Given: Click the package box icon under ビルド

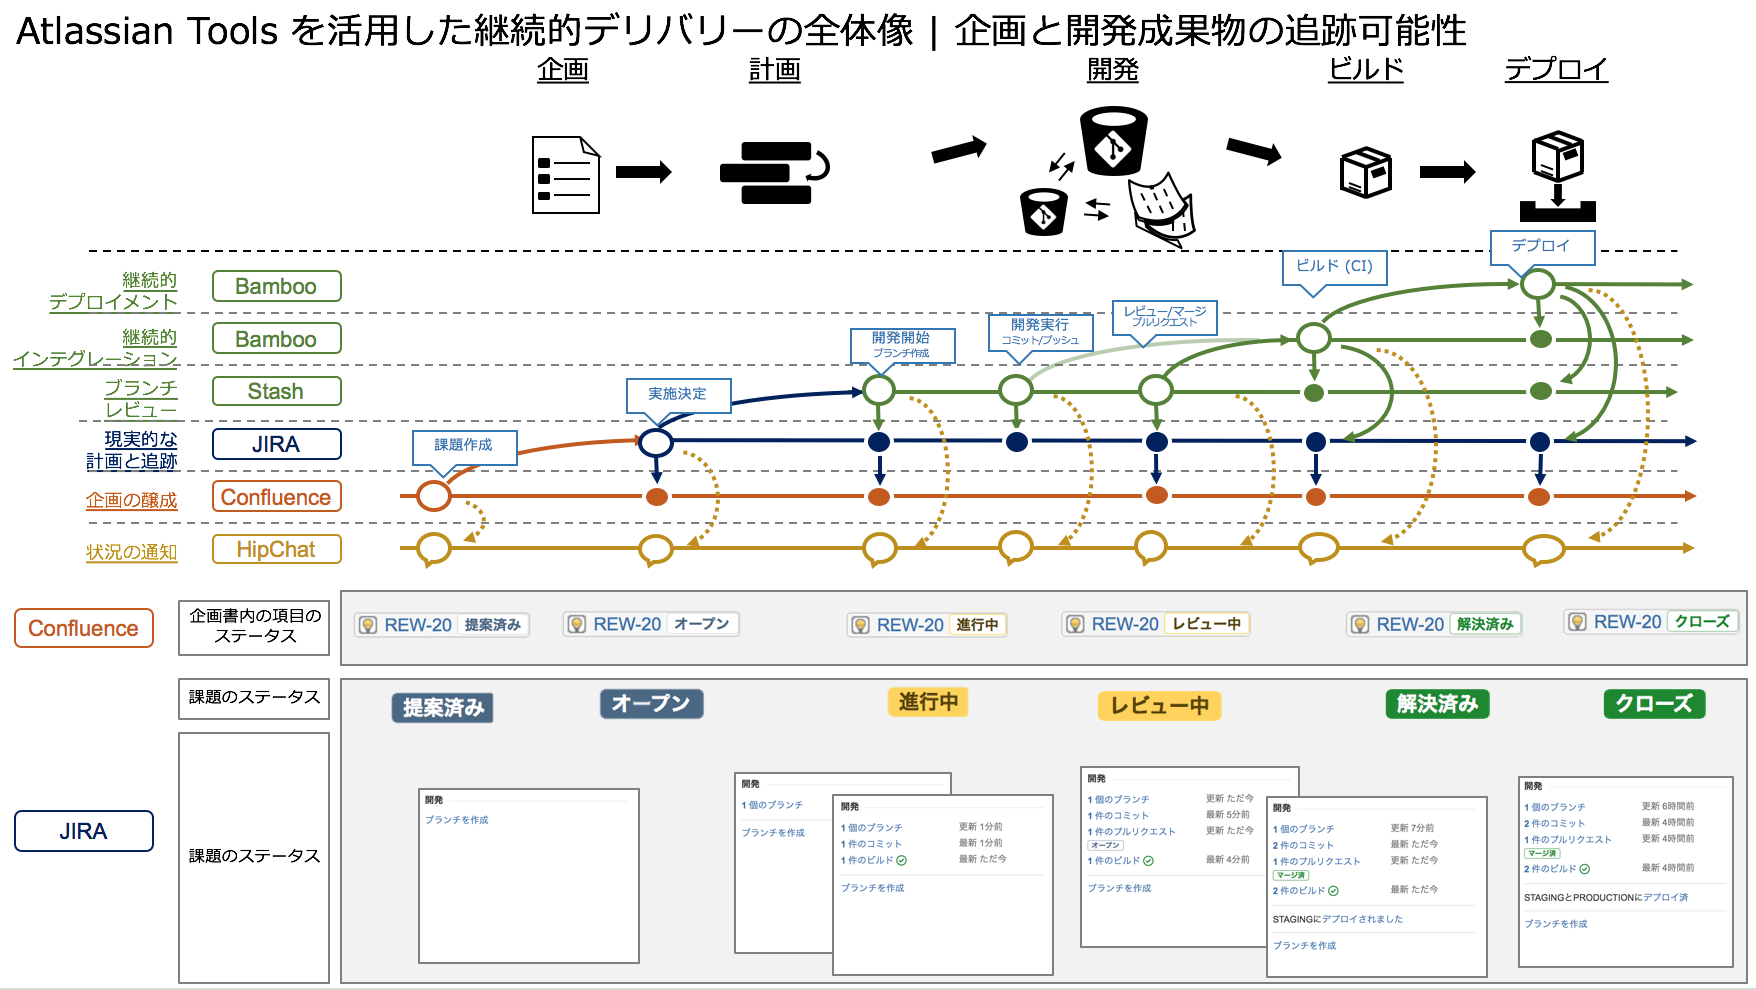Looking at the screenshot, I should [x=1365, y=172].
